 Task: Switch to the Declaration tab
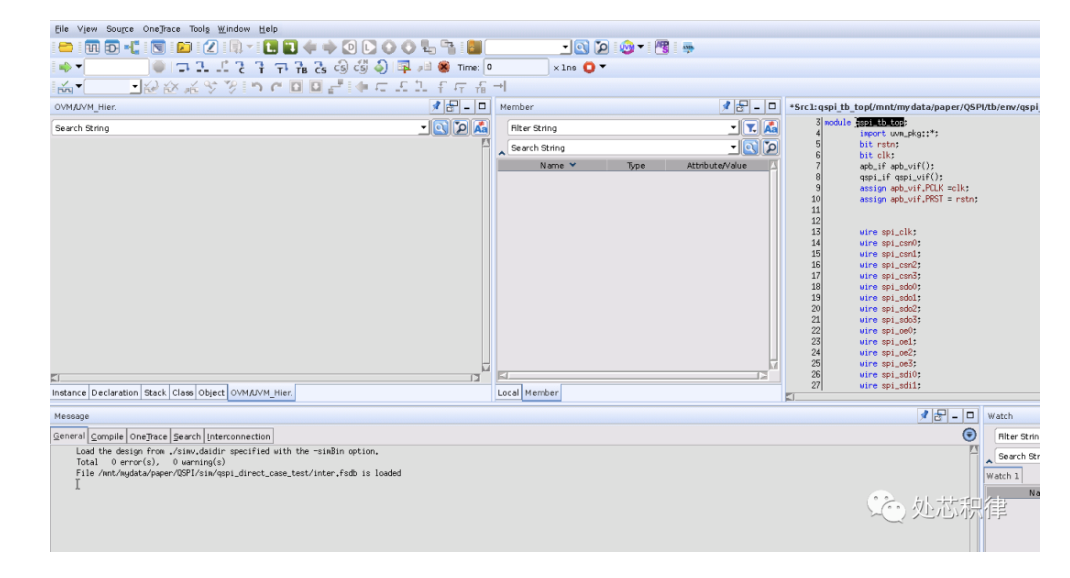click(115, 392)
